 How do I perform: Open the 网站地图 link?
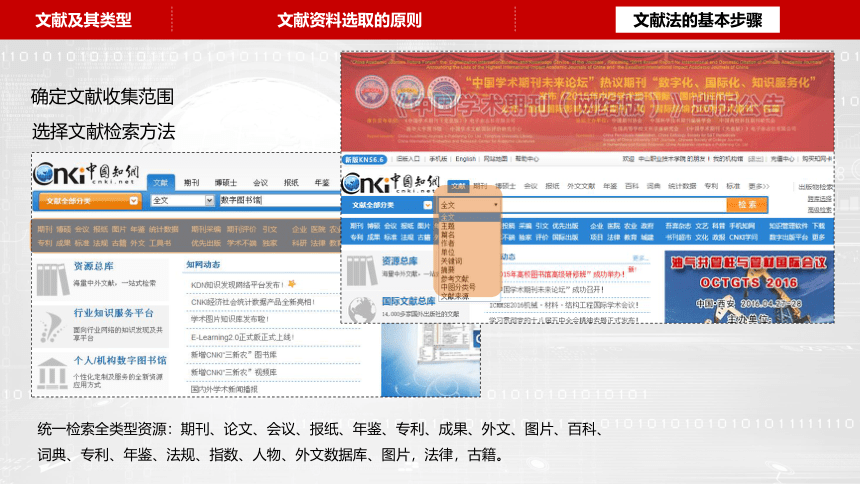(x=495, y=159)
